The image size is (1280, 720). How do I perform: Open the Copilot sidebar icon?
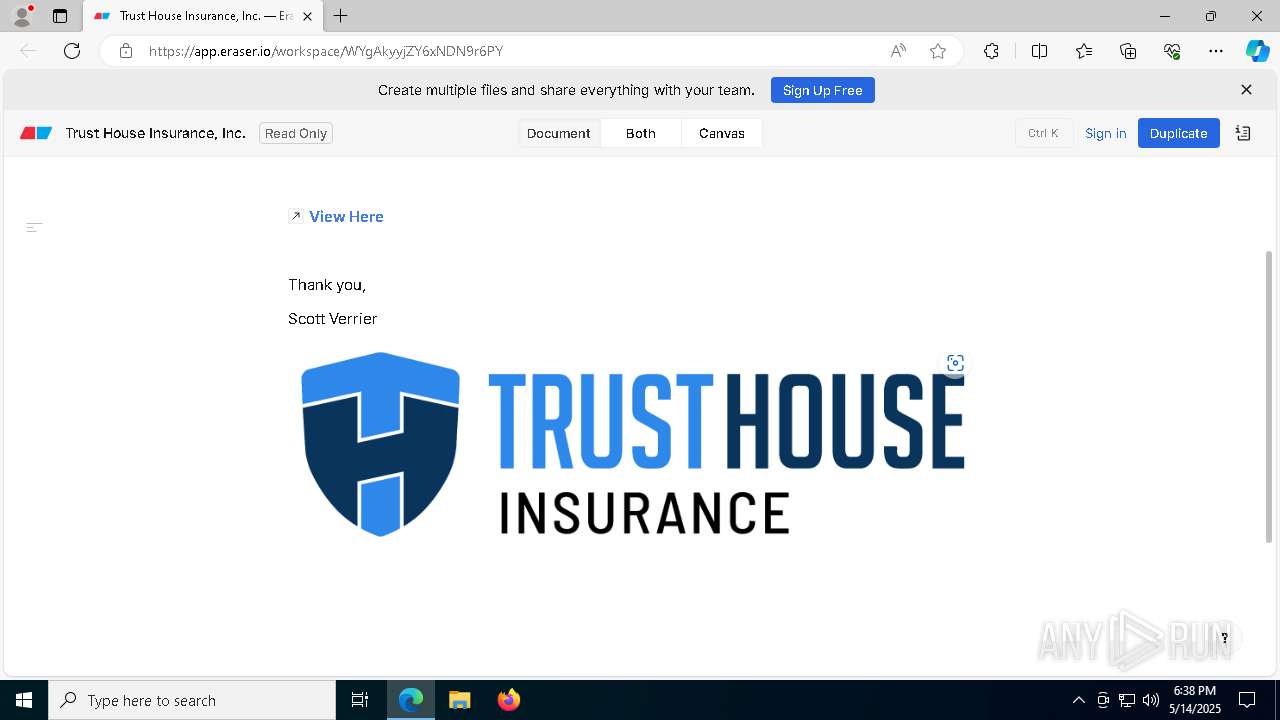tap(1257, 51)
